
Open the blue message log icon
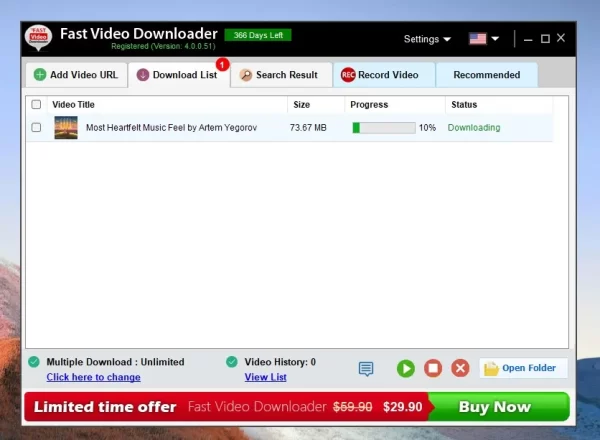(x=366, y=369)
